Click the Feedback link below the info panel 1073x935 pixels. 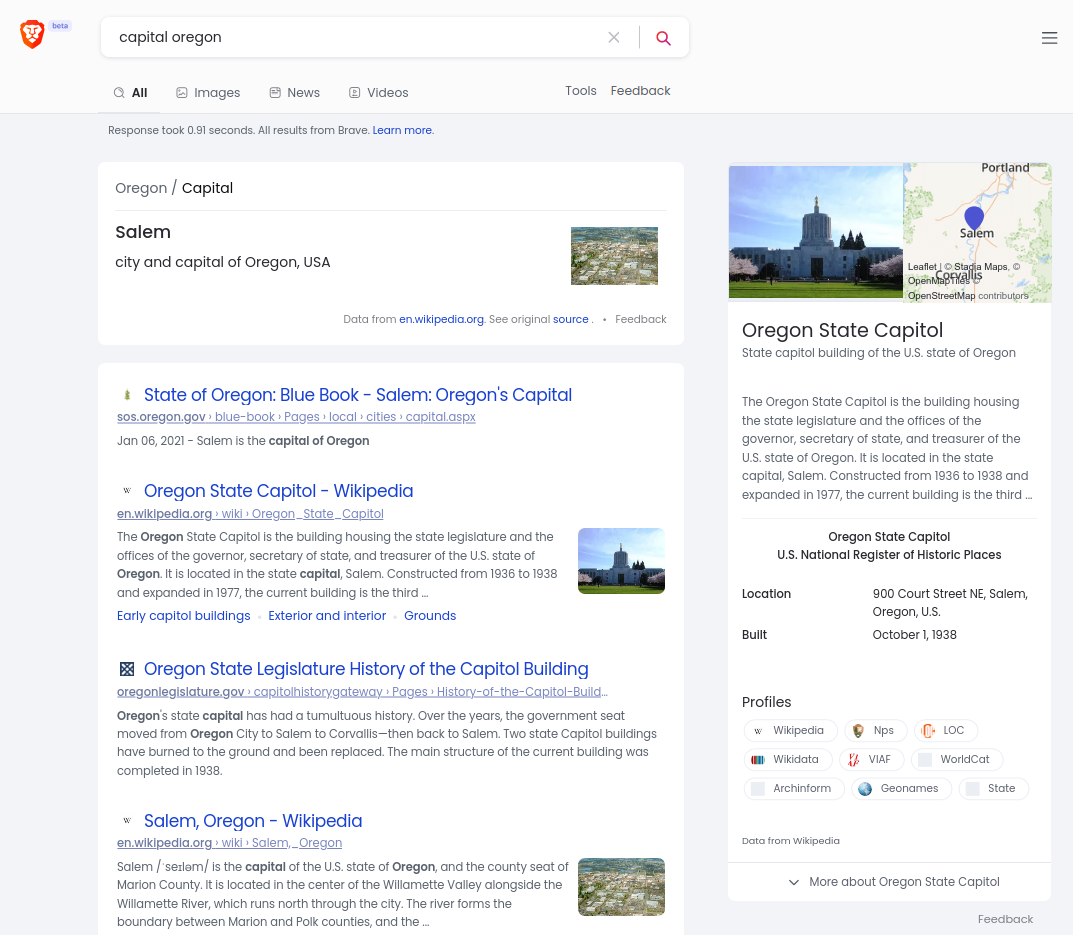pos(1005,919)
